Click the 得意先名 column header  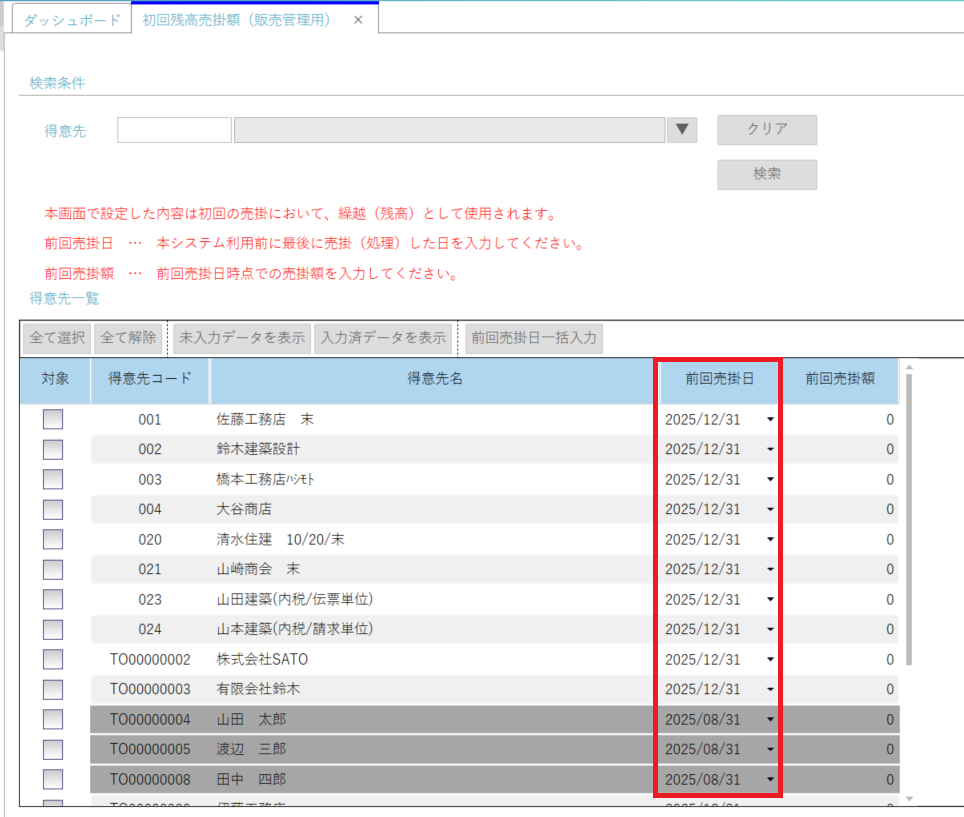(x=434, y=379)
